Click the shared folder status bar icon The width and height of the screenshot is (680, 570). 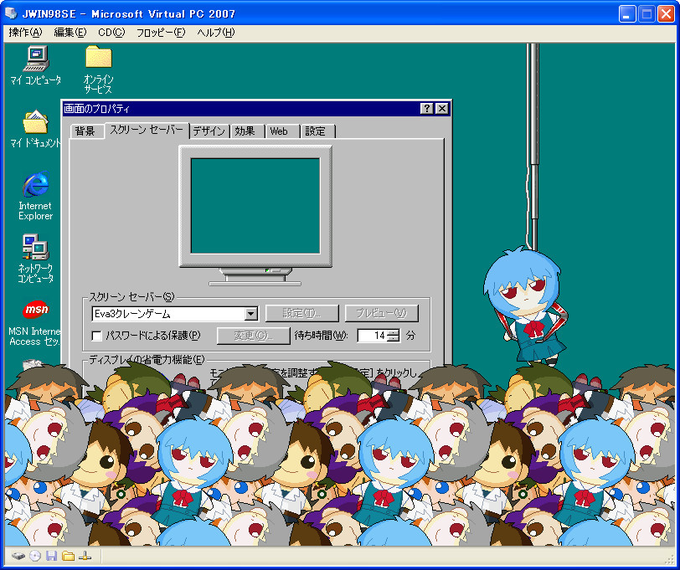[68, 556]
